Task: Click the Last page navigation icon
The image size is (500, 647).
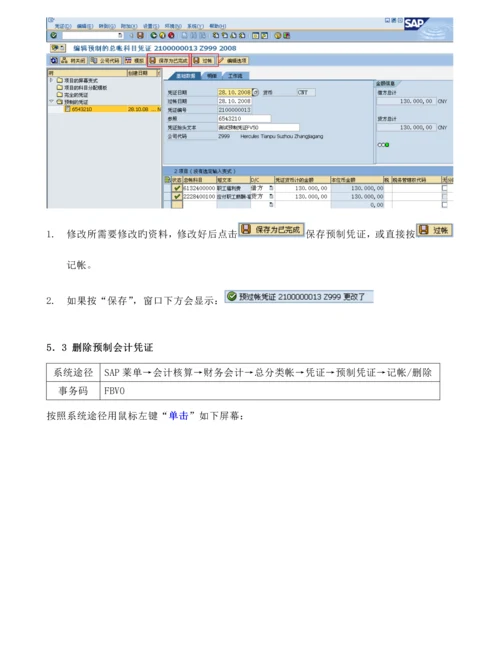Action: click(x=242, y=35)
